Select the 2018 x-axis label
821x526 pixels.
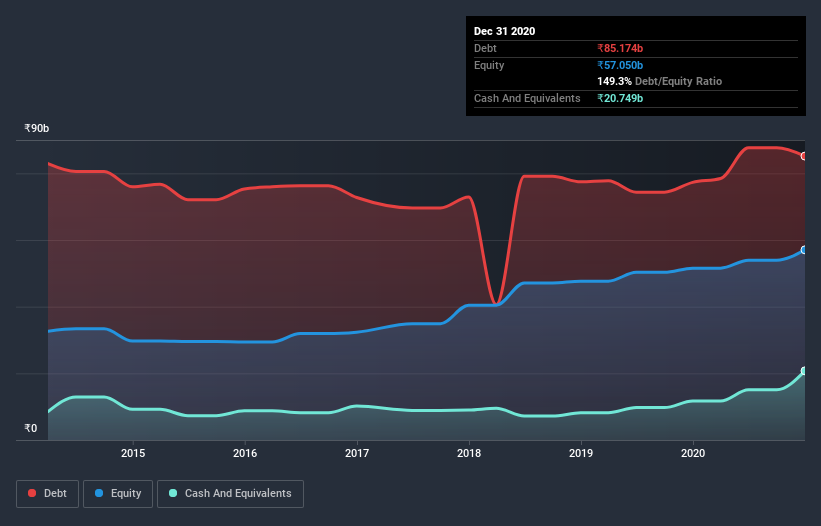469,453
